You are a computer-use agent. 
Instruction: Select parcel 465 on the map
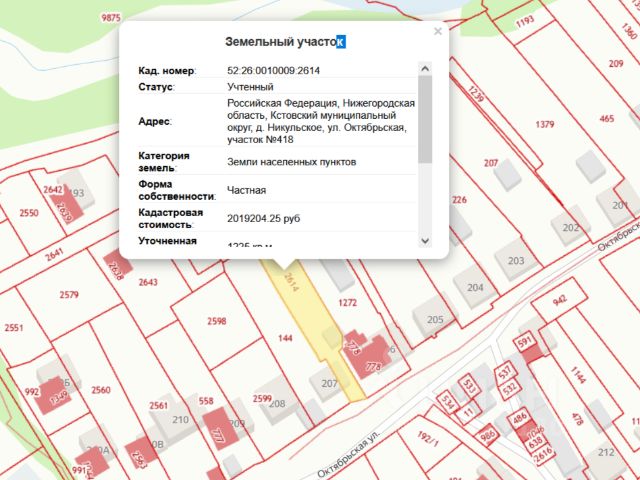point(607,119)
